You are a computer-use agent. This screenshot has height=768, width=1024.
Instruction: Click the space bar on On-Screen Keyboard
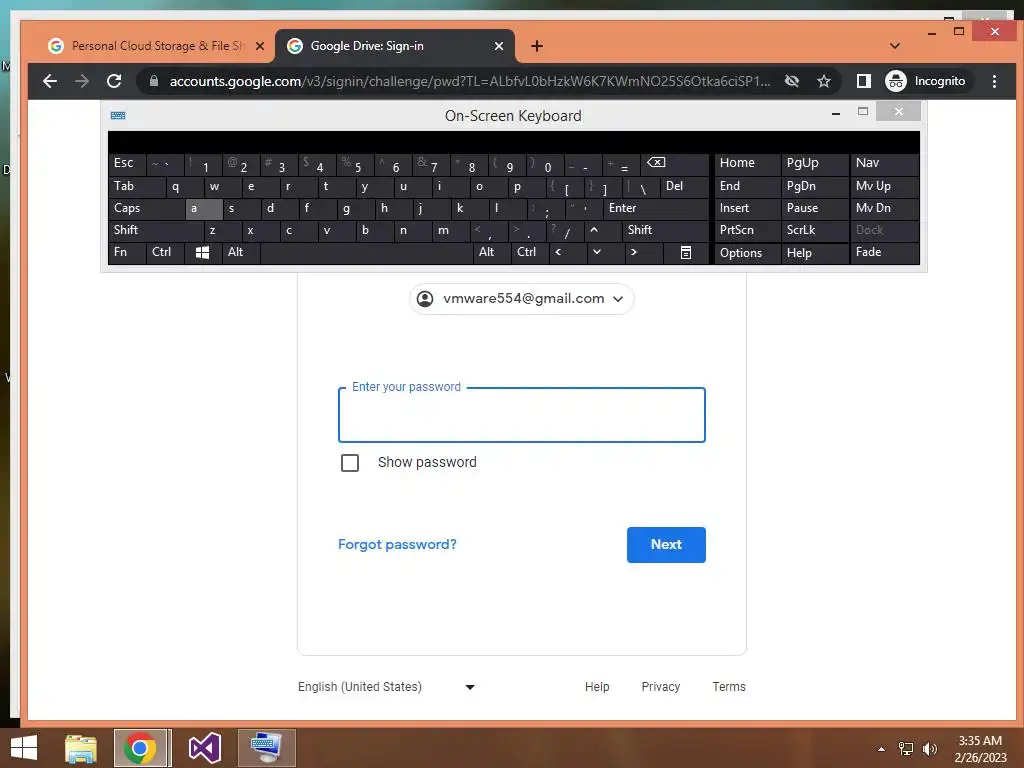[366, 252]
